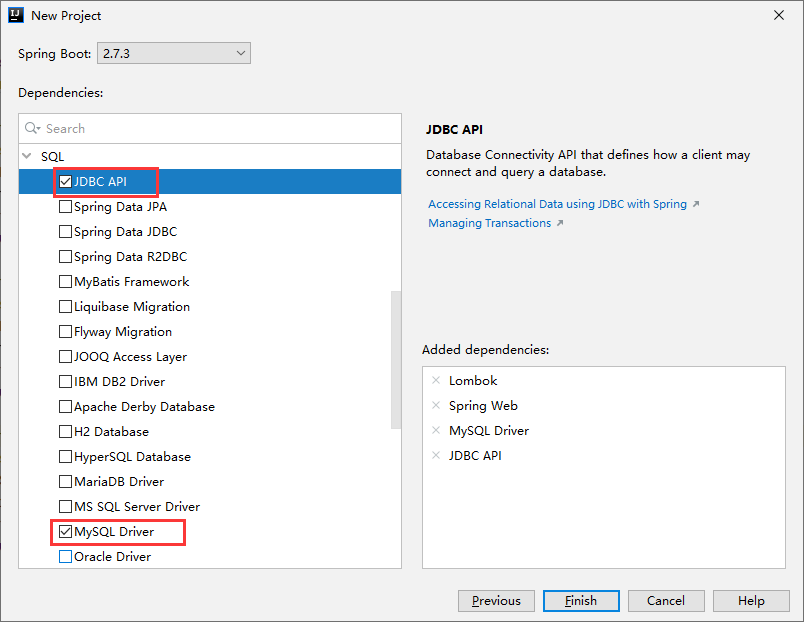Click Finish to create the project
Viewport: 804px width, 622px height.
[x=581, y=600]
